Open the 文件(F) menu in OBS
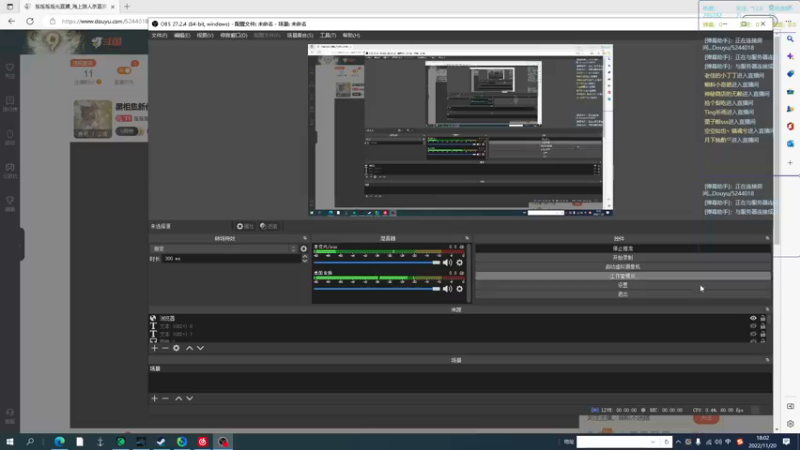The height and width of the screenshot is (450, 800). [x=159, y=35]
